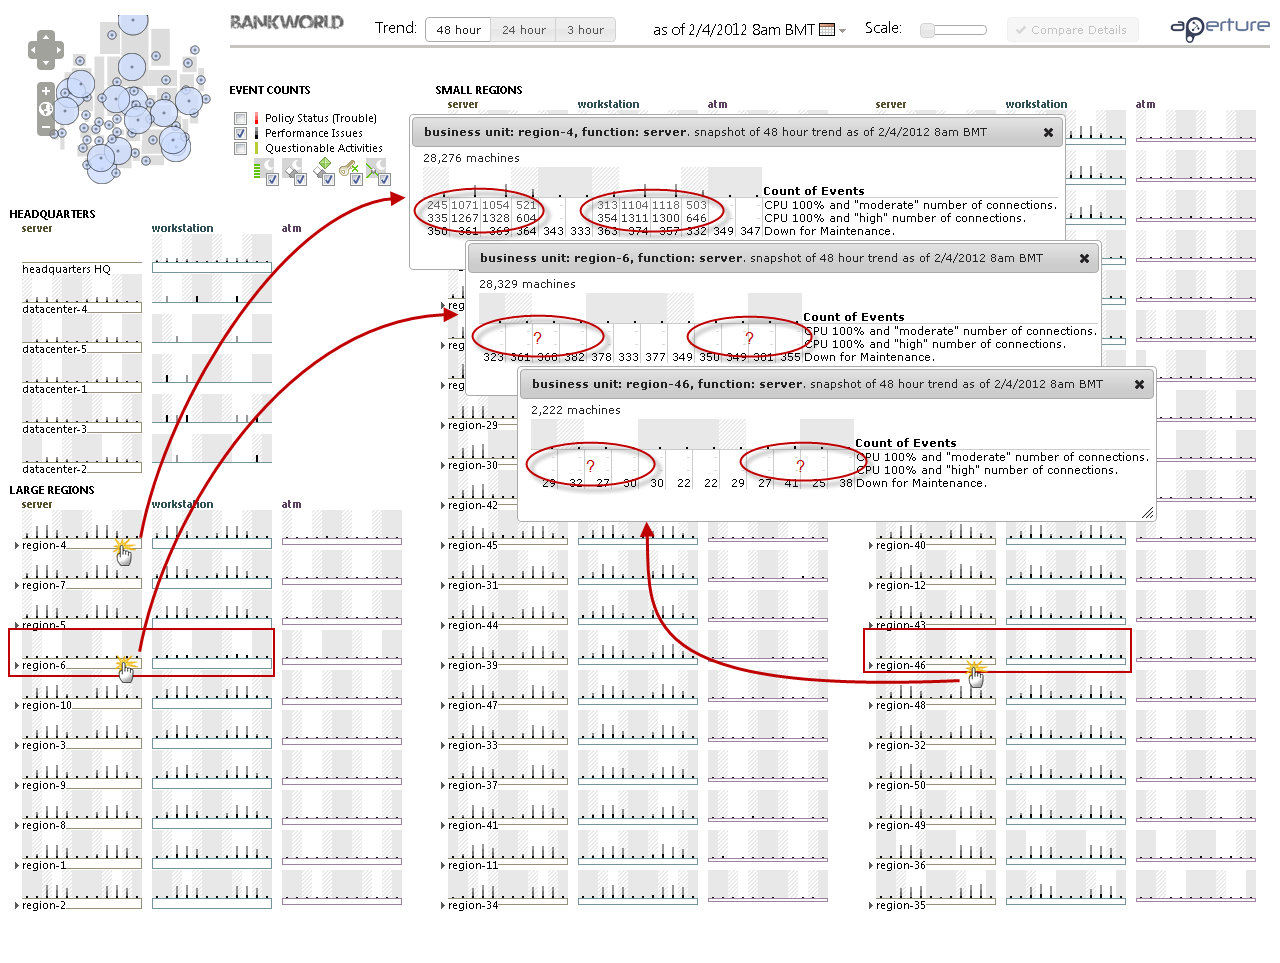
Task: Switch to the 3 hour trend
Action: (585, 30)
